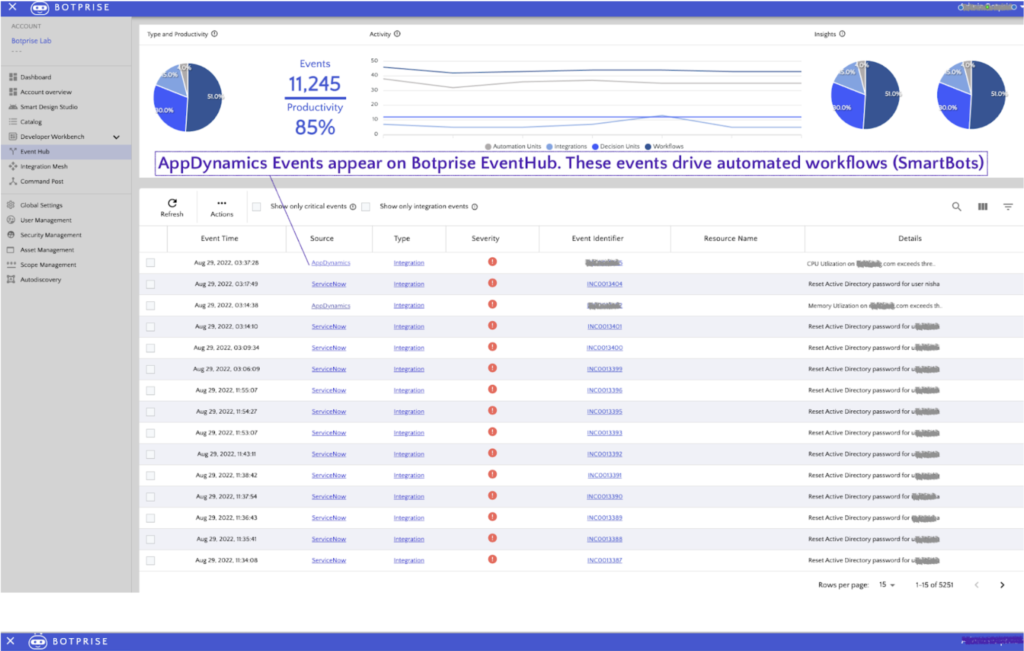Click the Autodiscovery icon
The height and width of the screenshot is (651, 1024).
coord(10,279)
